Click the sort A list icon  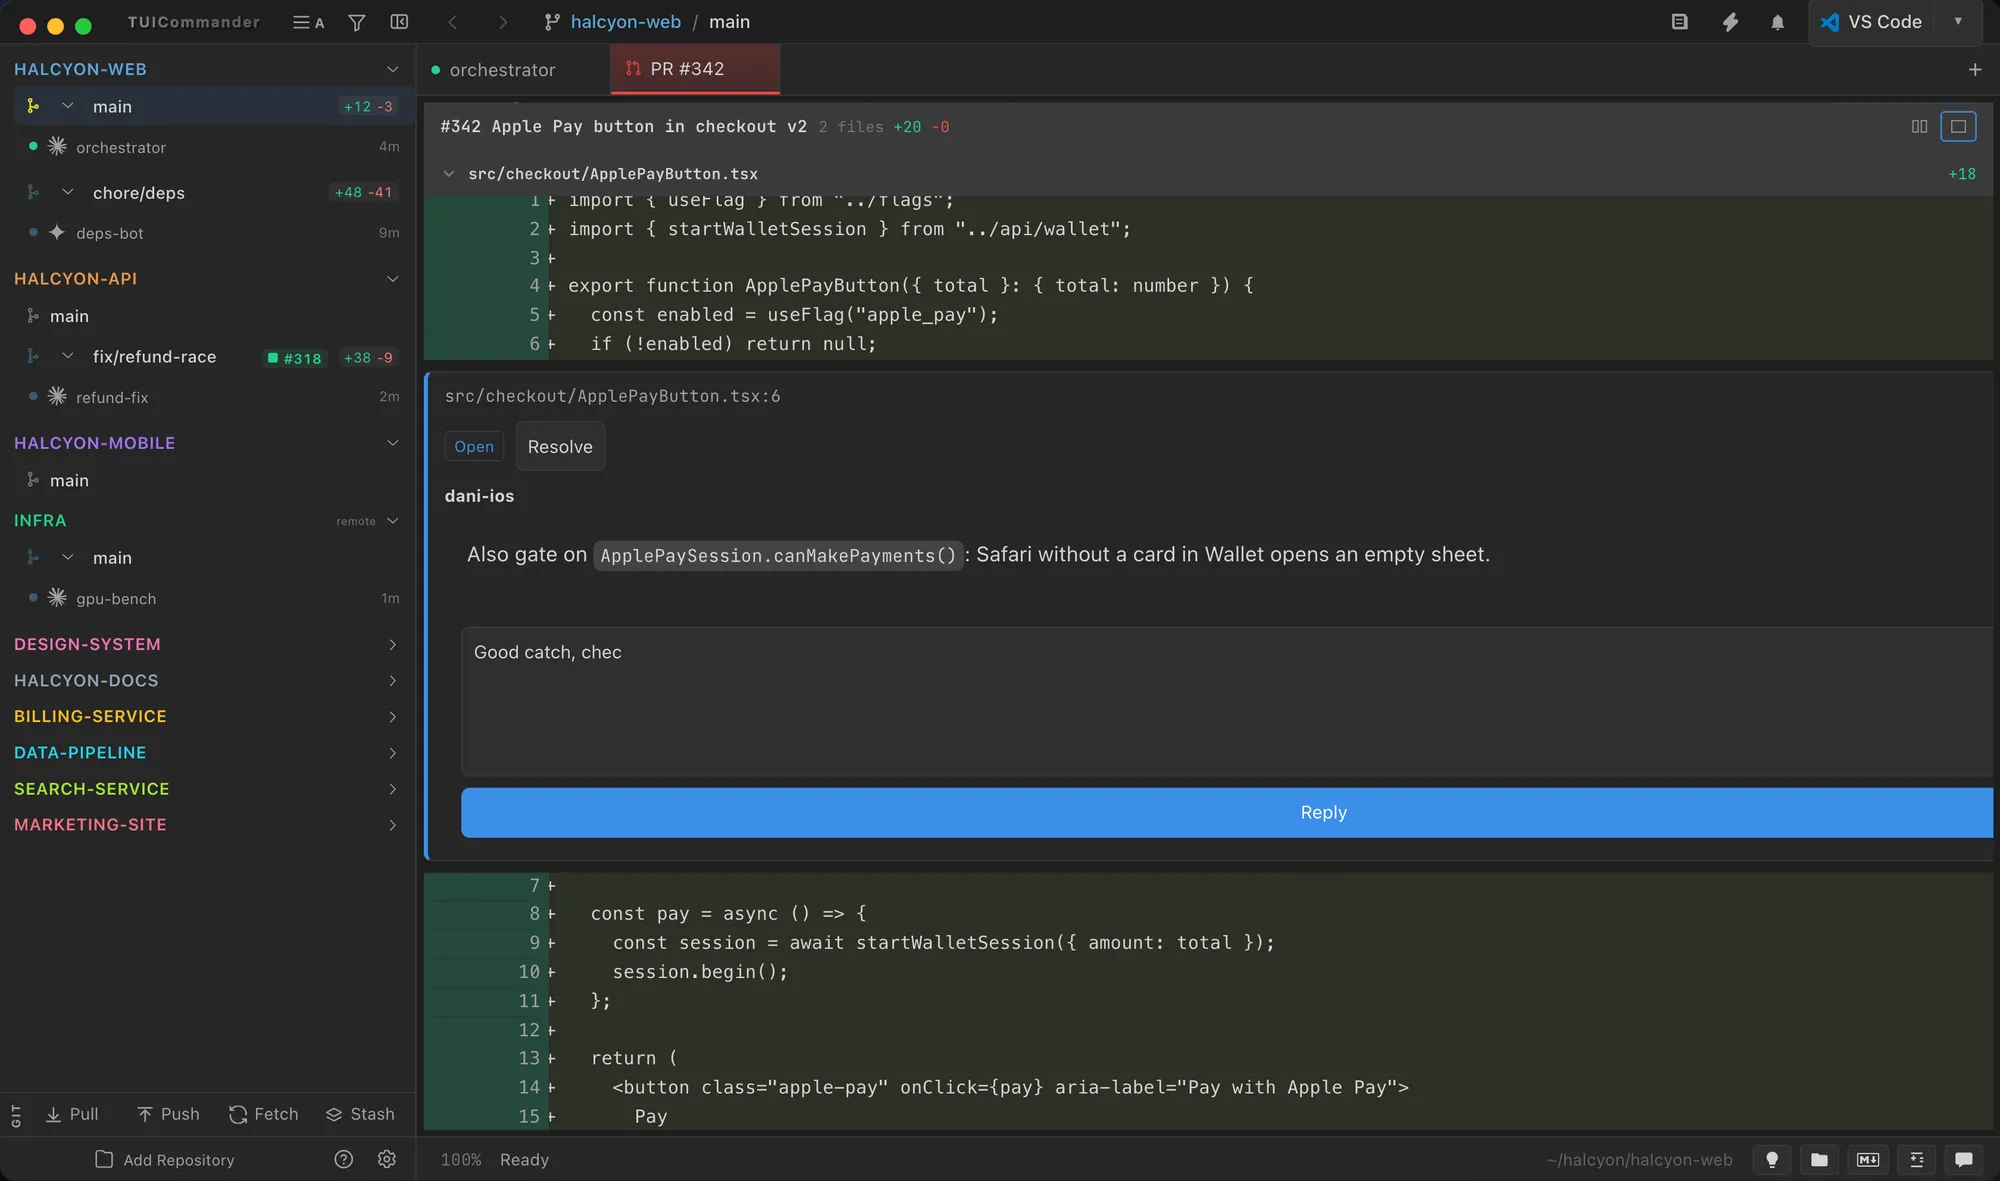pos(308,22)
